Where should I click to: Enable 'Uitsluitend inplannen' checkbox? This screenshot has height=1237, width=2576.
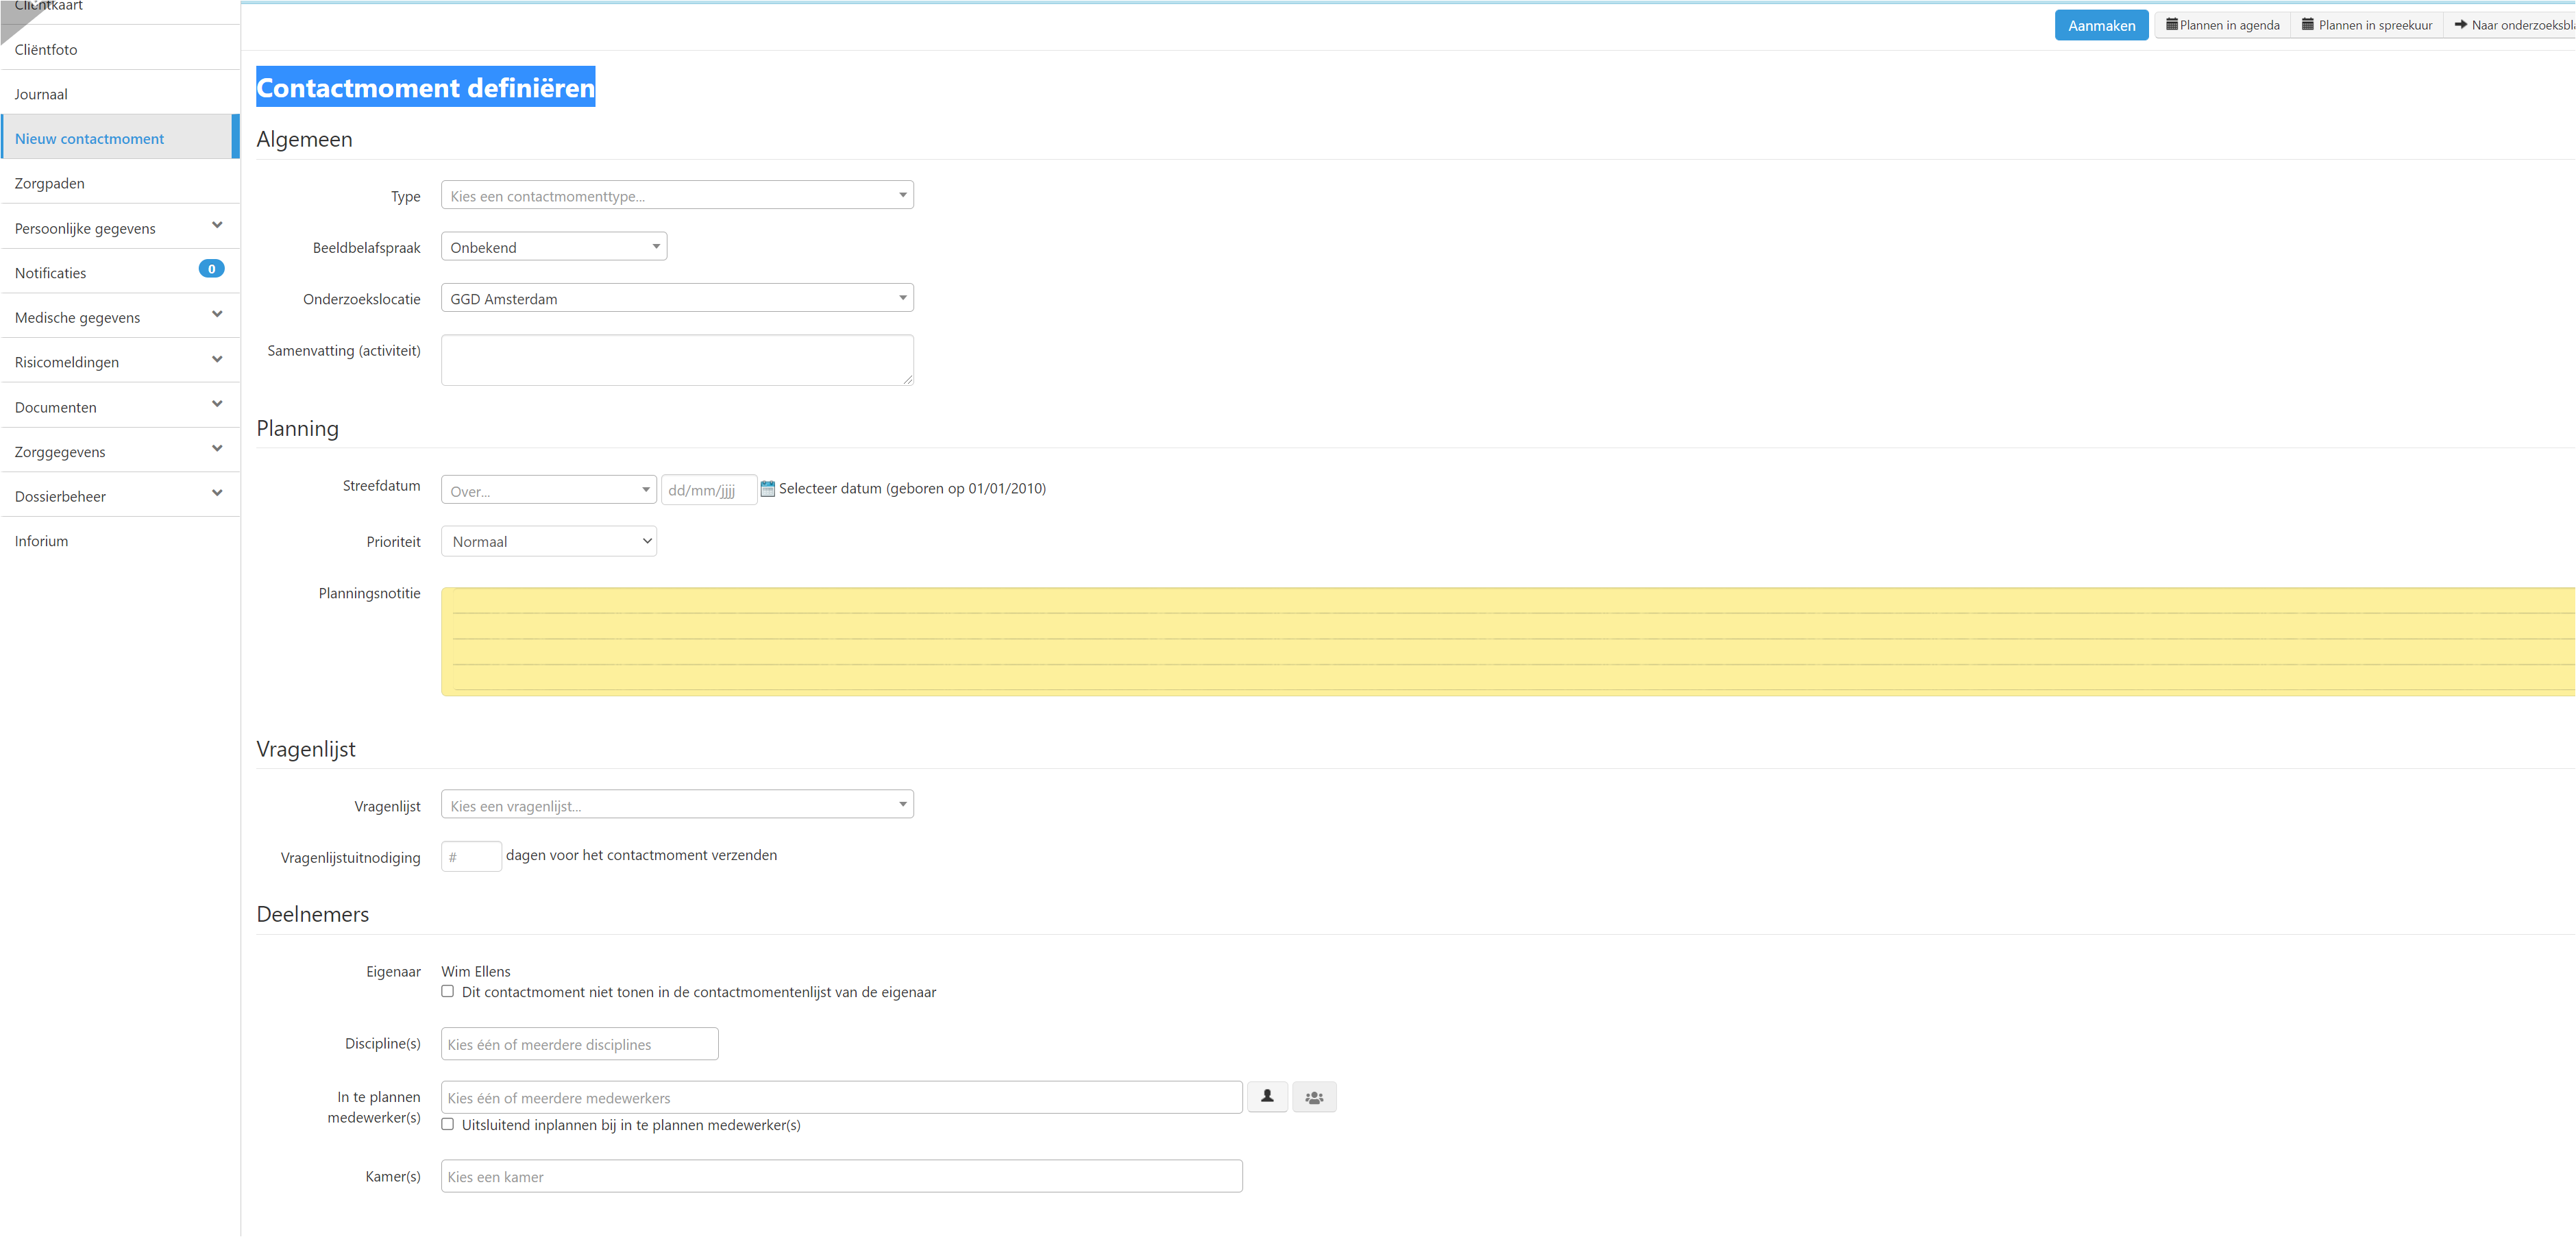point(448,1125)
